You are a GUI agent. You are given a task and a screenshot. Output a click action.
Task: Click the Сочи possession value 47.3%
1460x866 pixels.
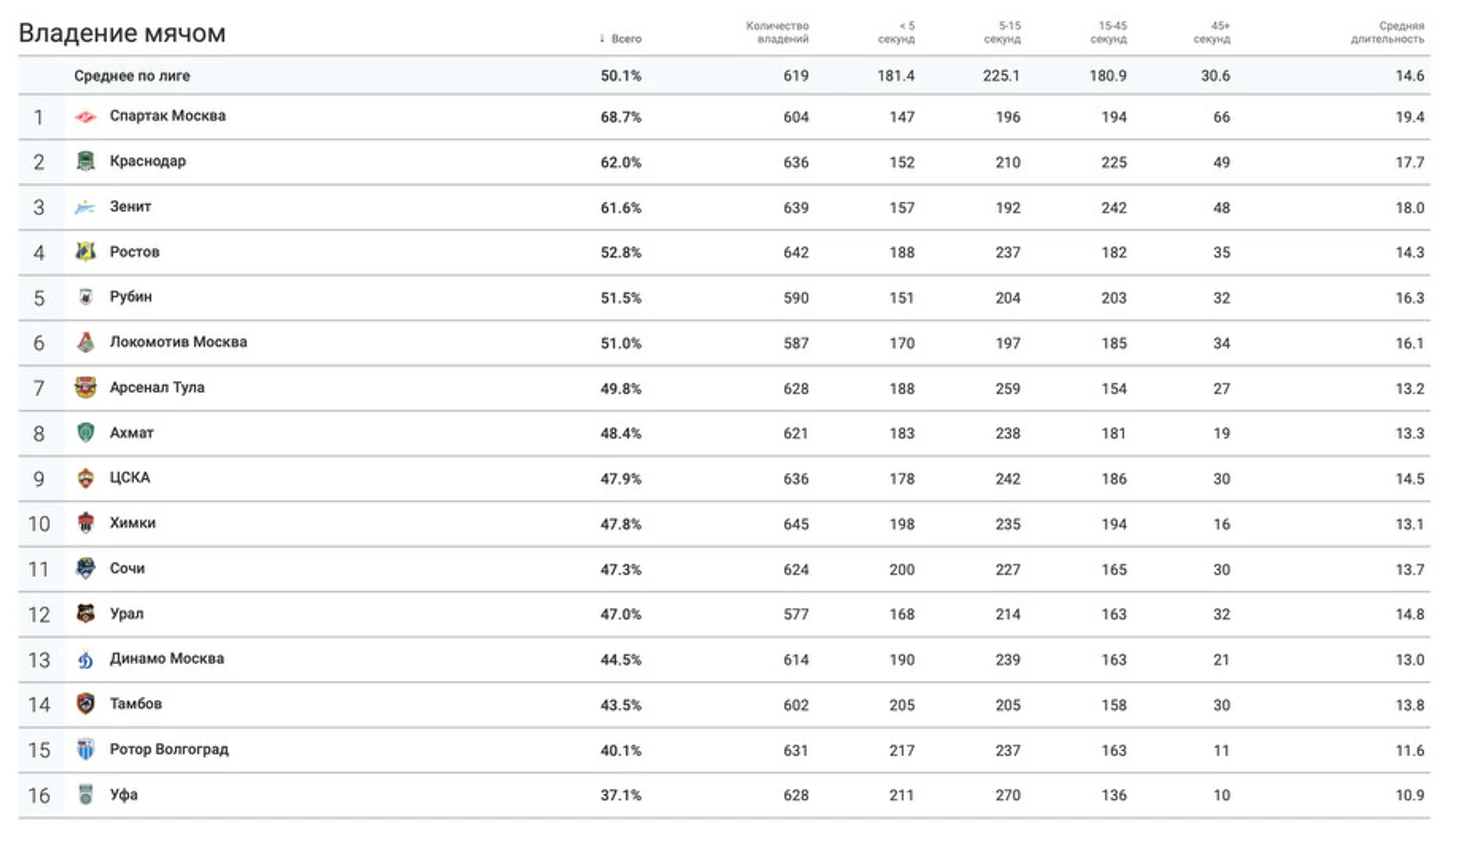(x=621, y=569)
